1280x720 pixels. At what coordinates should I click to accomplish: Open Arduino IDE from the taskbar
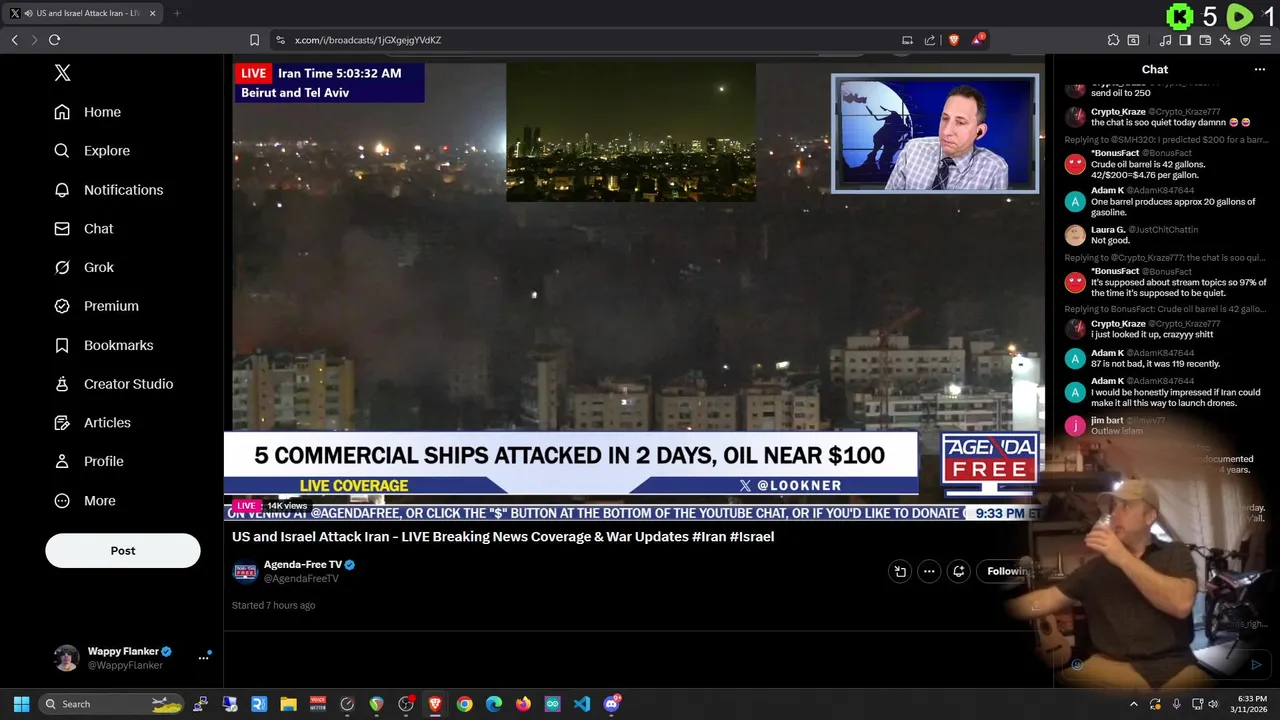tap(552, 704)
